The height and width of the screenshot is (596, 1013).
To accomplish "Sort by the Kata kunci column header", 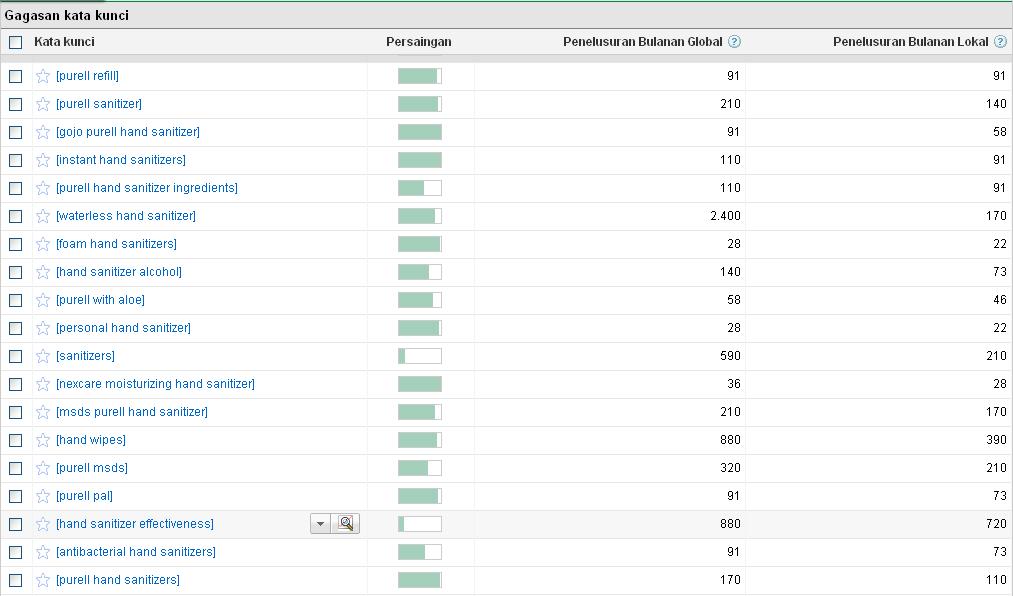I will (64, 42).
